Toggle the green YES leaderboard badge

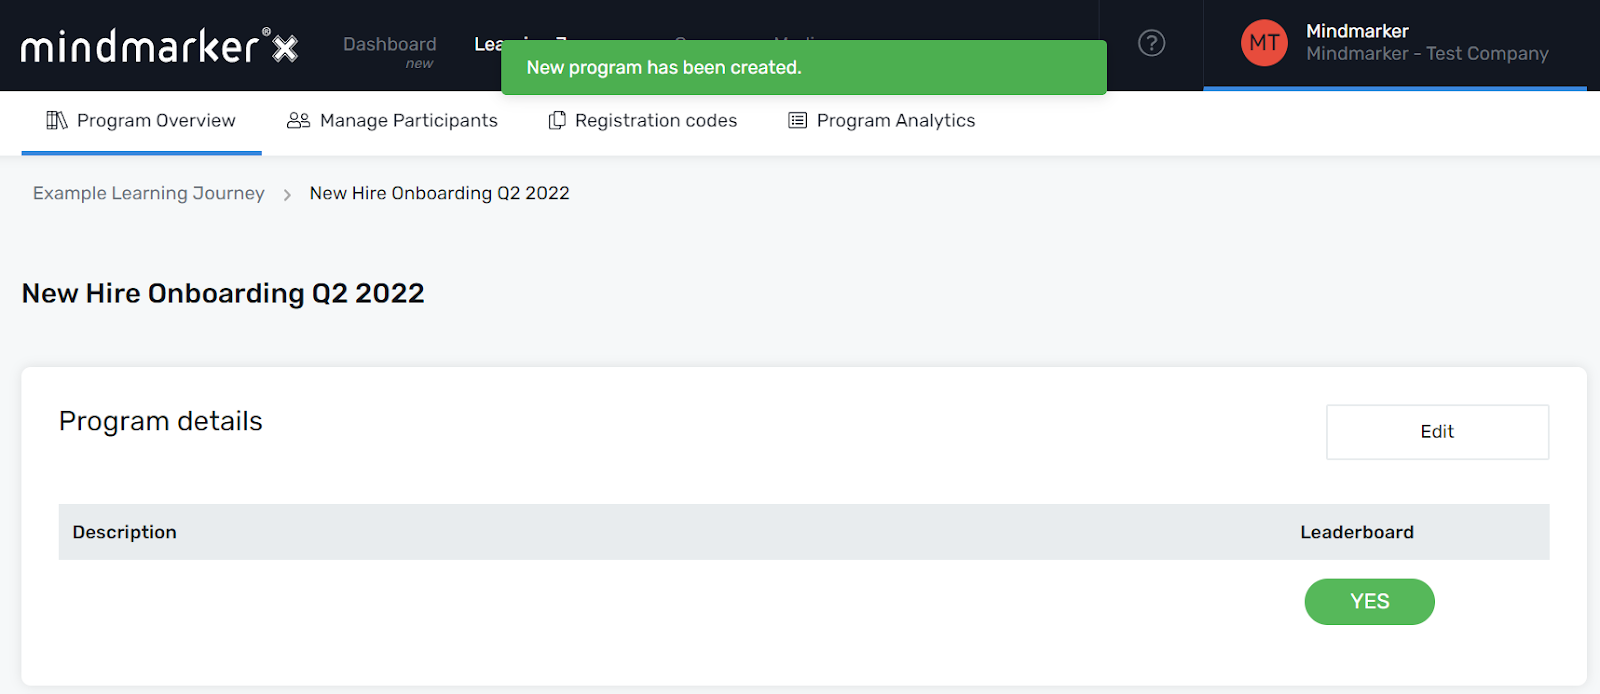point(1369,601)
